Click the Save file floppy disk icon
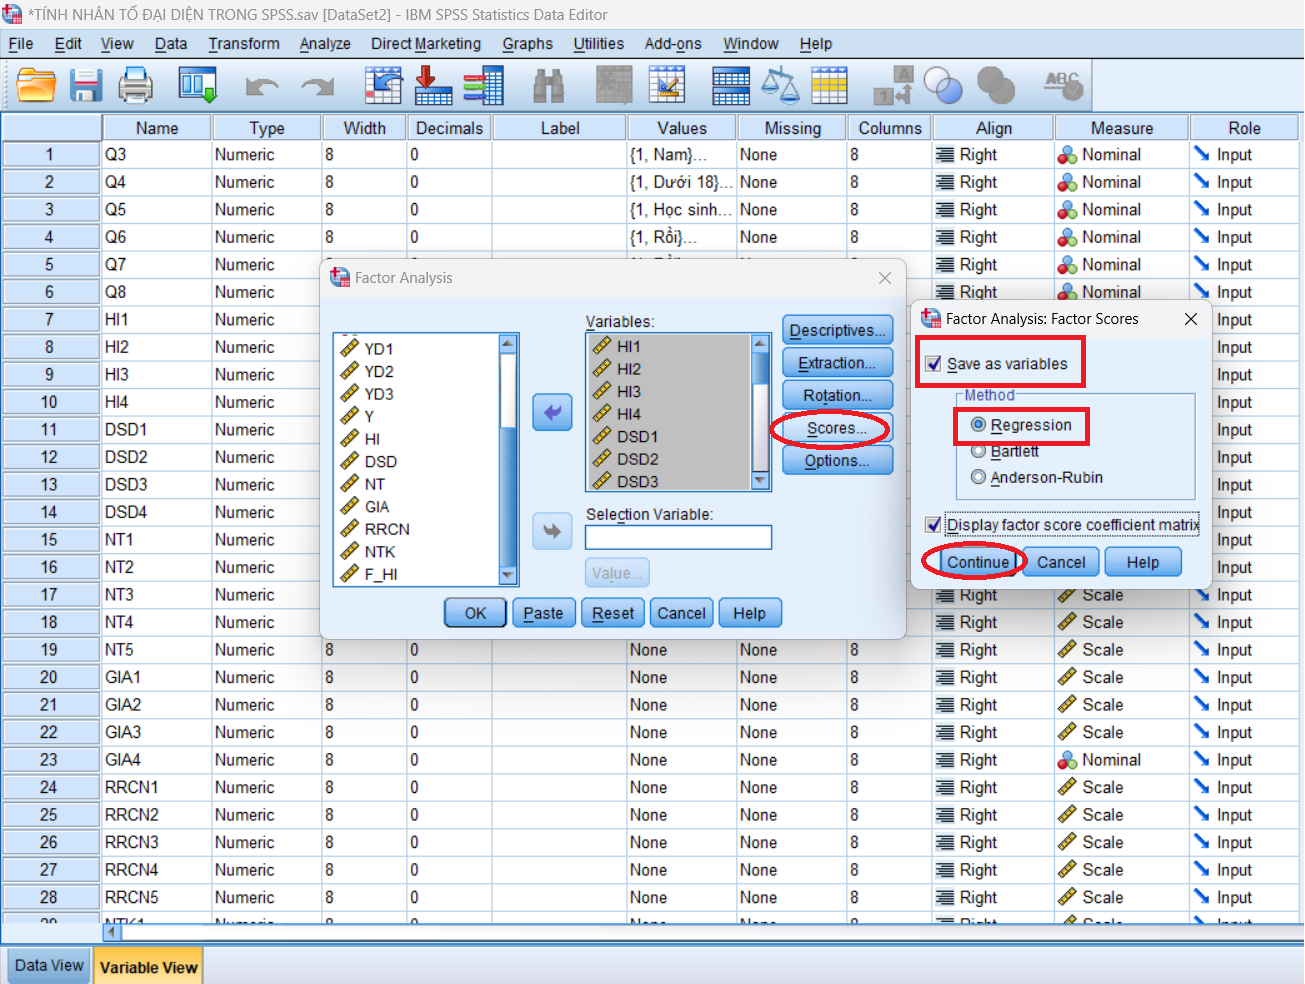Screen dimensions: 1305x984 [86, 86]
